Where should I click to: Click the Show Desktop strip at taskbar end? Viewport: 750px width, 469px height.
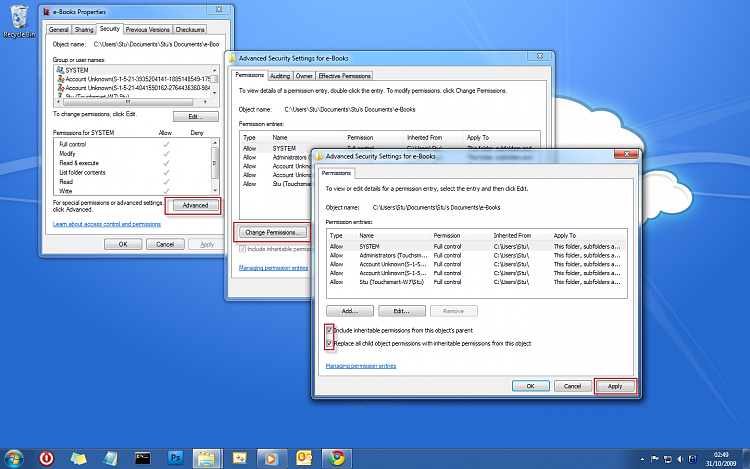pyautogui.click(x=746, y=459)
